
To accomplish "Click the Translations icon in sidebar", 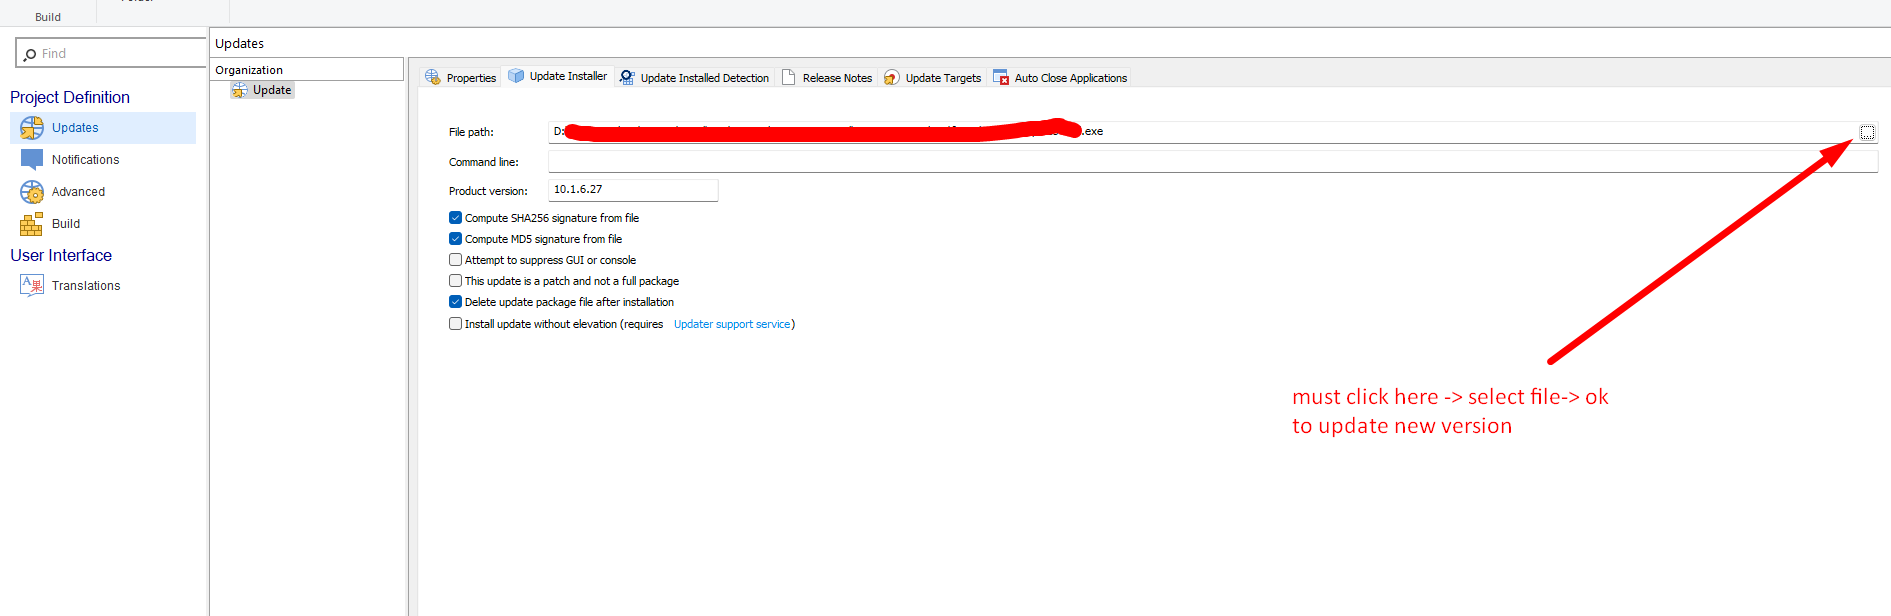I will 32,286.
